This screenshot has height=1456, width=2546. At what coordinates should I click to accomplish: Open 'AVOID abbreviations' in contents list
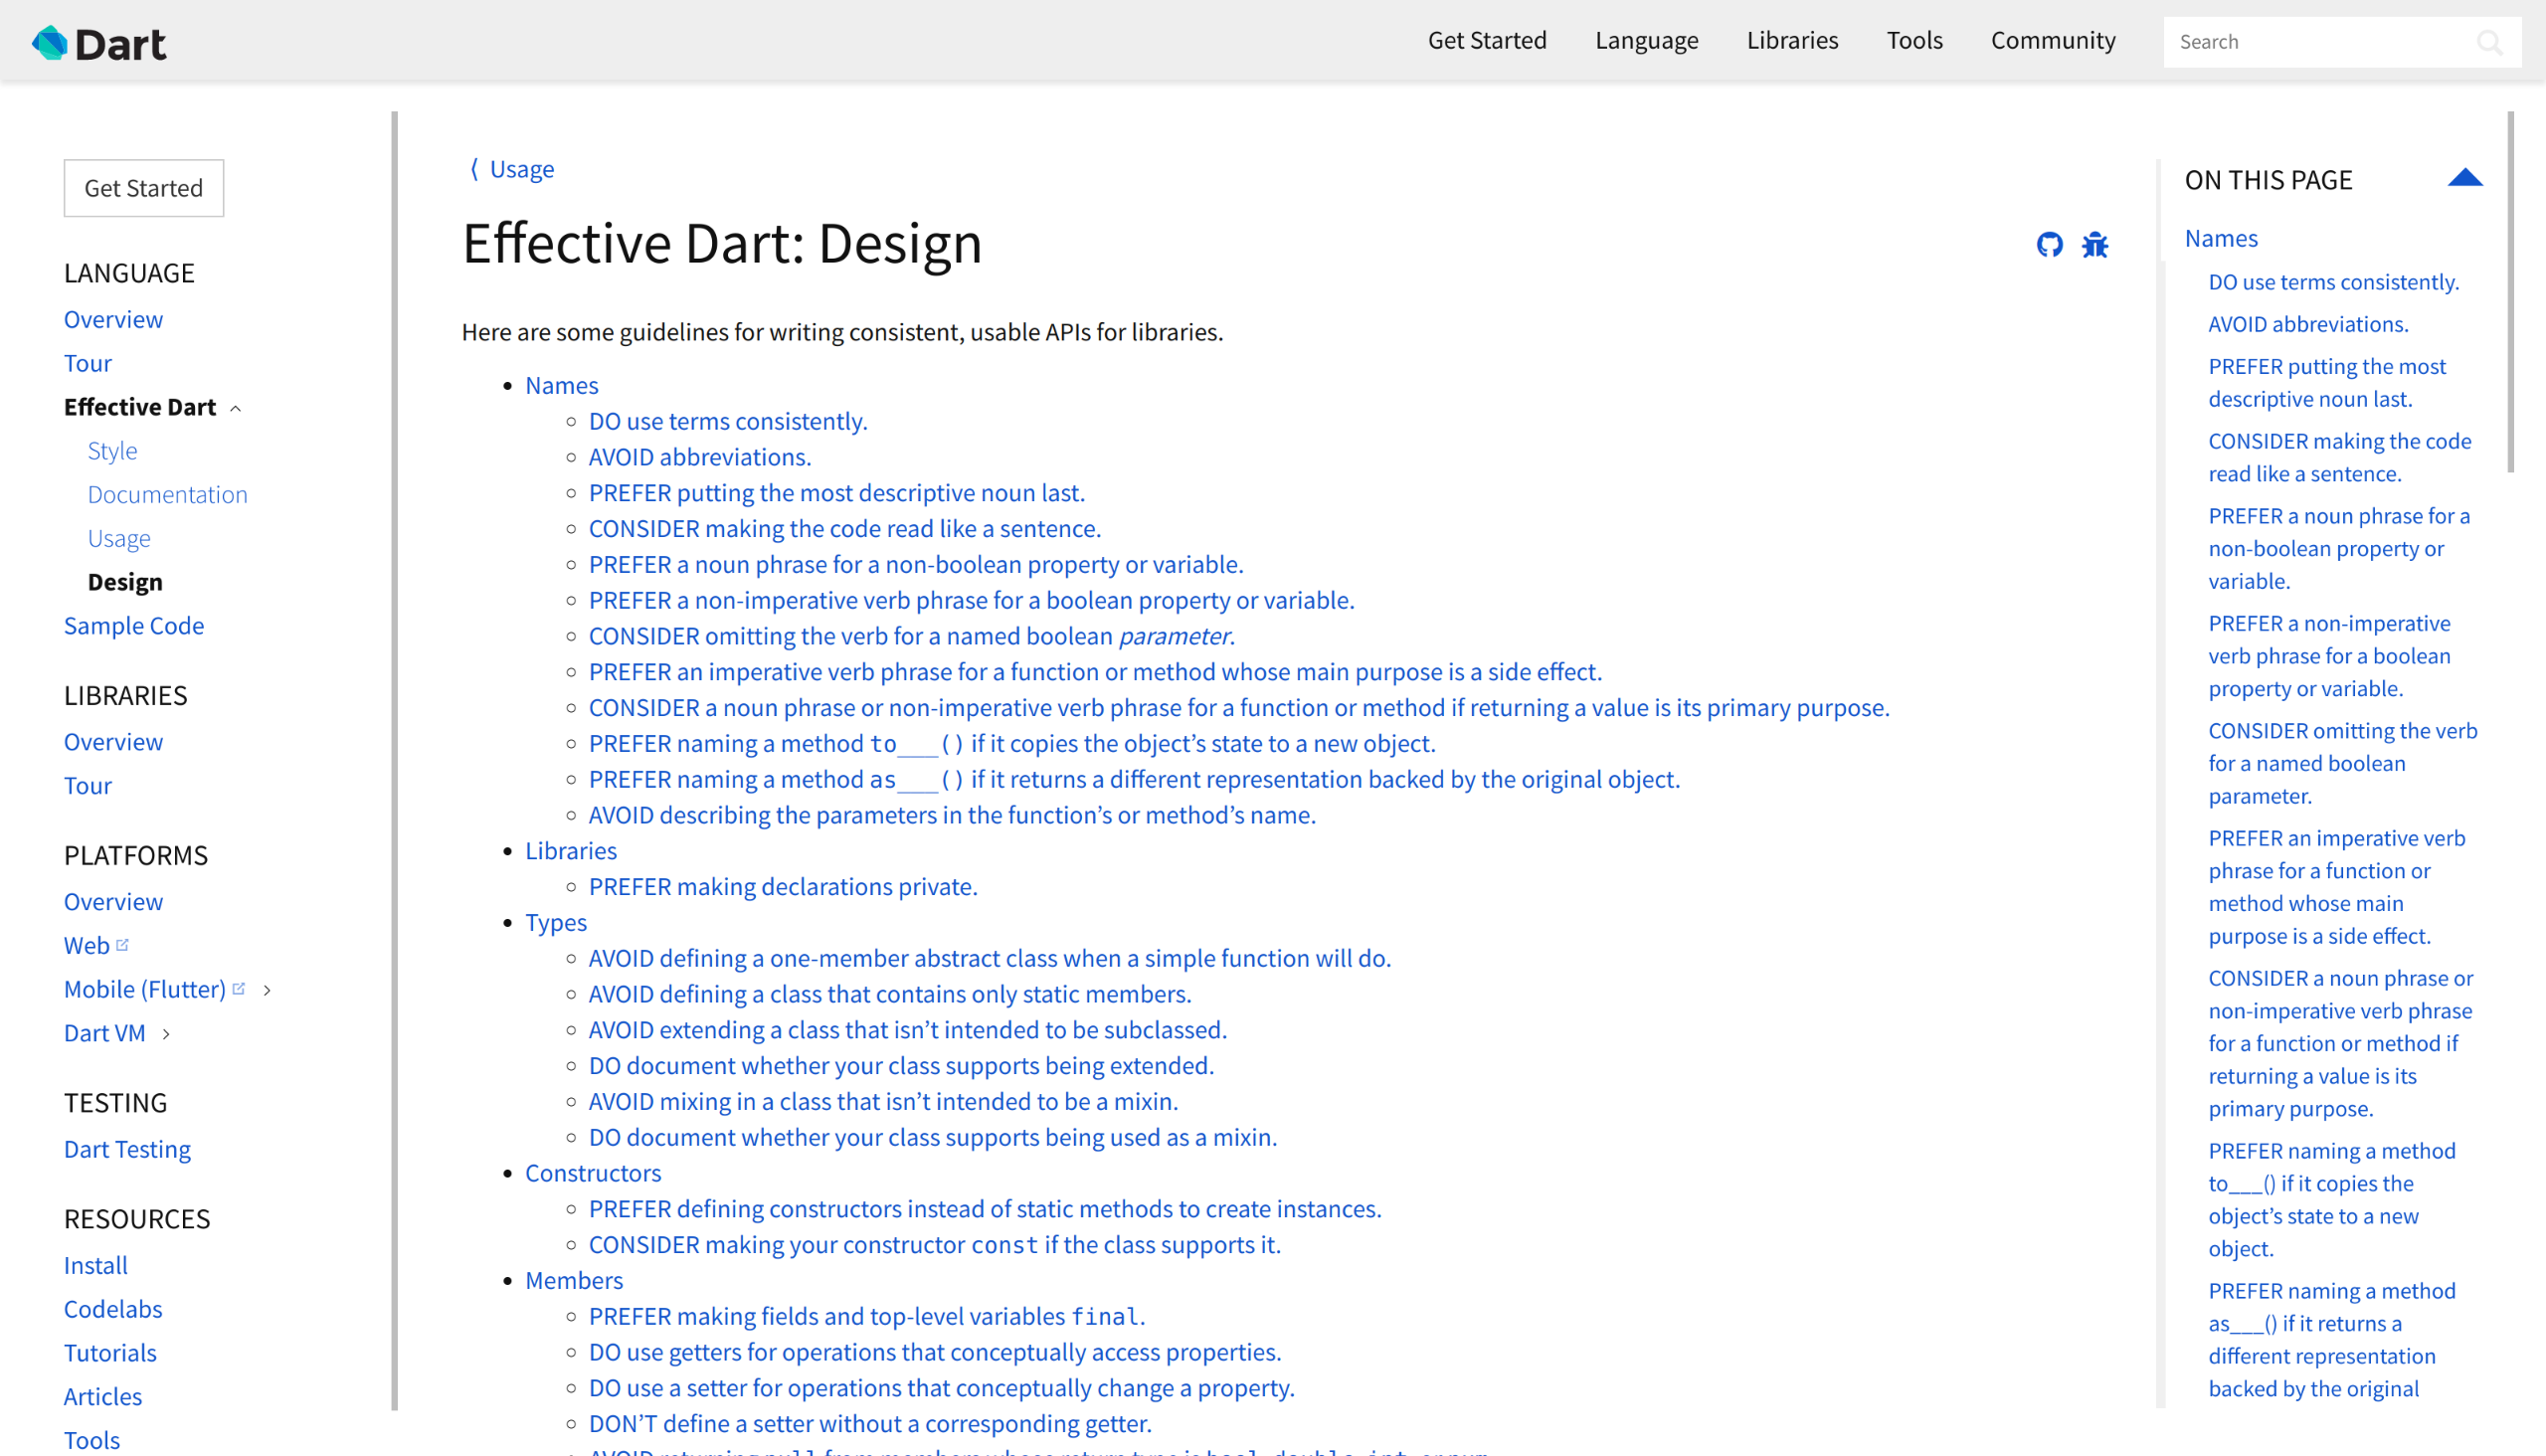coord(700,457)
